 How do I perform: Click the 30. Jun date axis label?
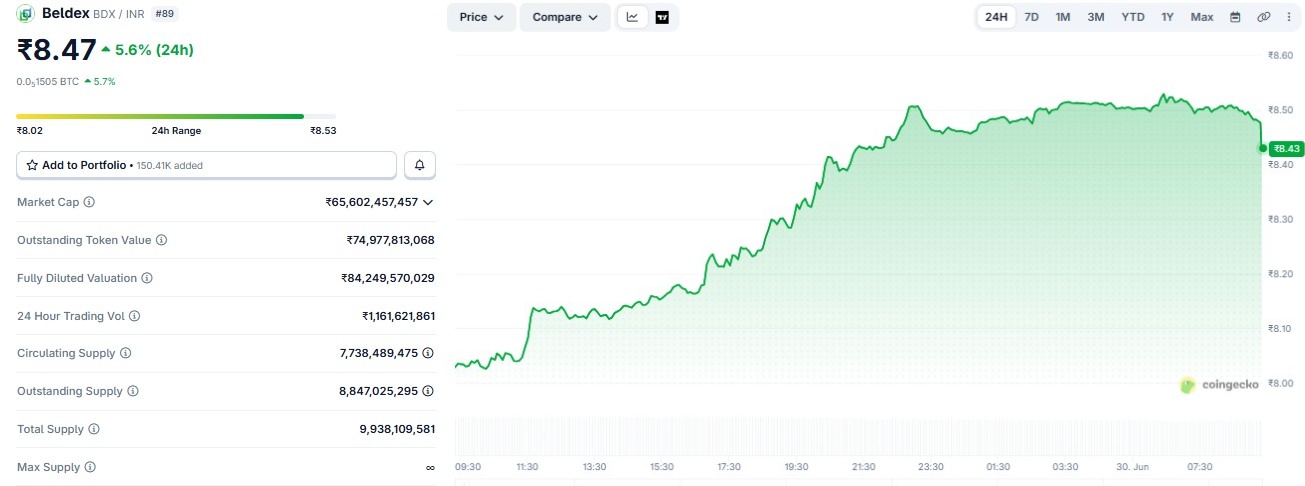coord(1133,466)
